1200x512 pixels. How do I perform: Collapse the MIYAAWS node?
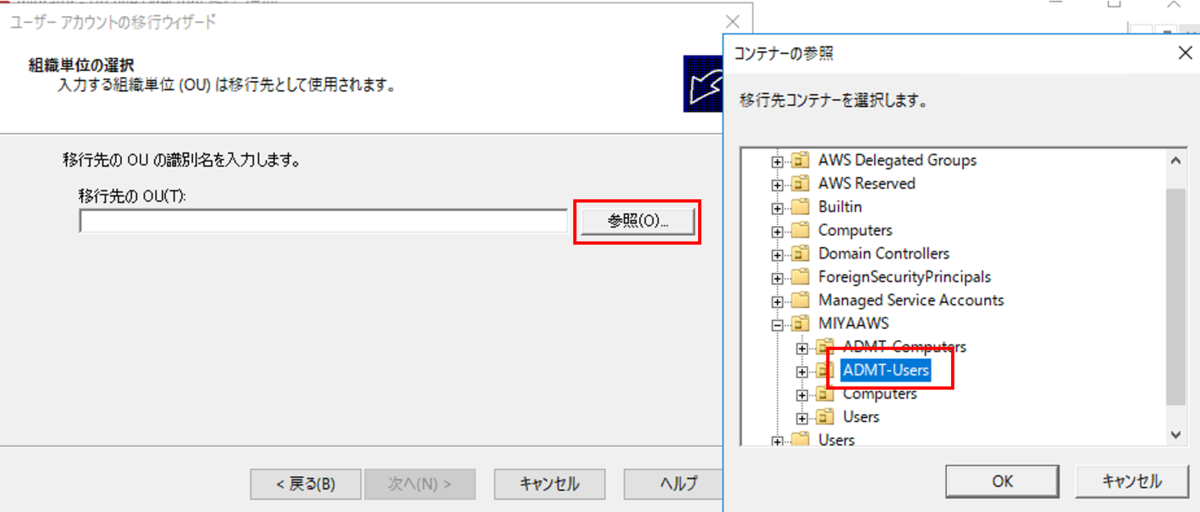(x=777, y=324)
